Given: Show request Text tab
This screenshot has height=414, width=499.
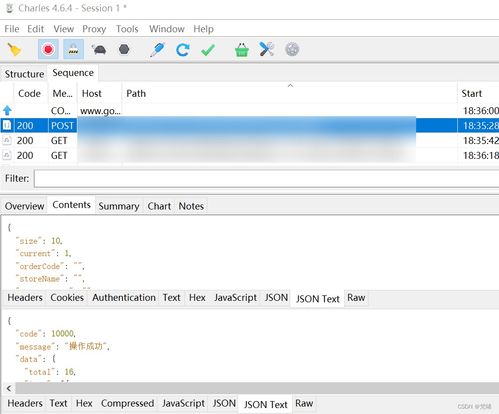Looking at the screenshot, I should pos(171,297).
